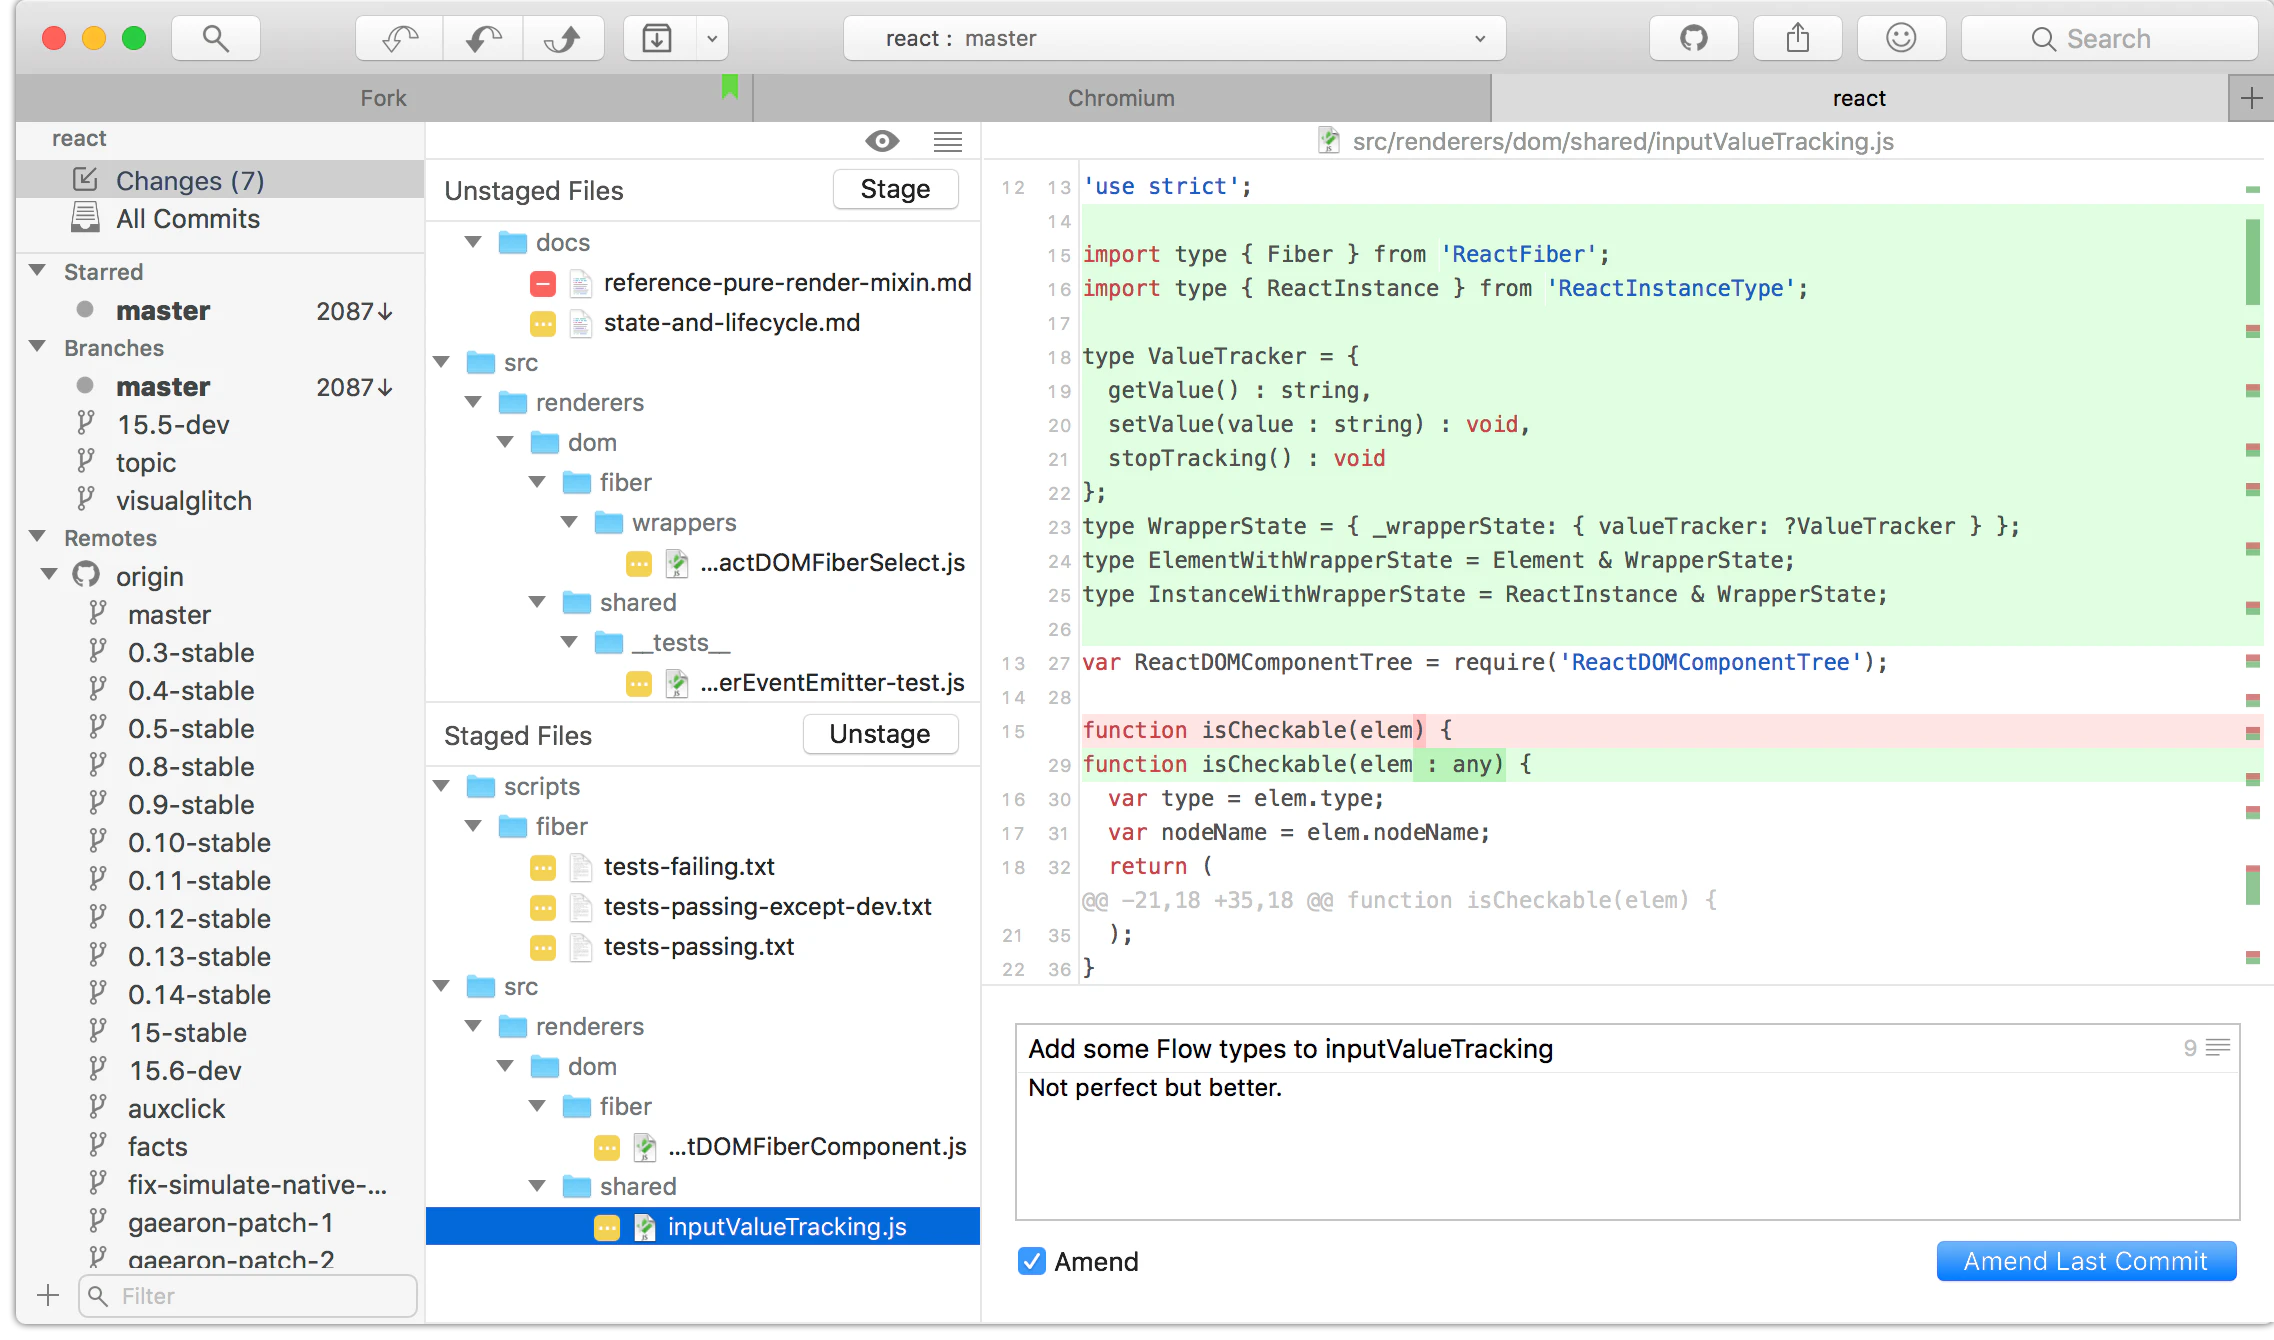Click the GitHub icon beside origin
Image resolution: width=2274 pixels, height=1340 pixels.
(86, 575)
